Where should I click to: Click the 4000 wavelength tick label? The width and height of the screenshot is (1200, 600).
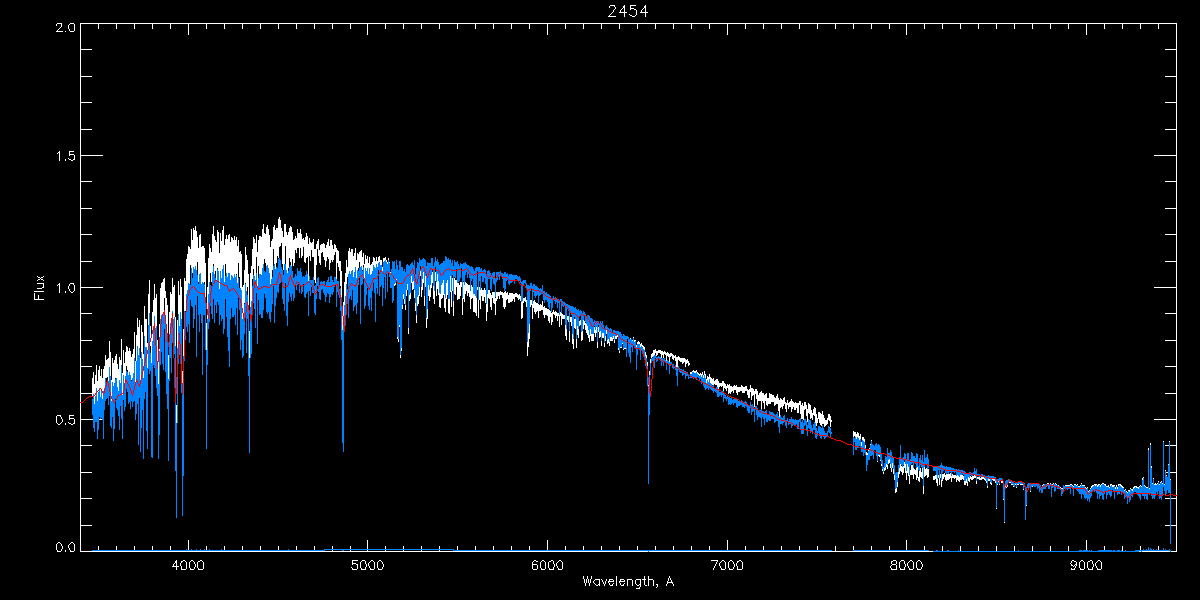pos(188,565)
